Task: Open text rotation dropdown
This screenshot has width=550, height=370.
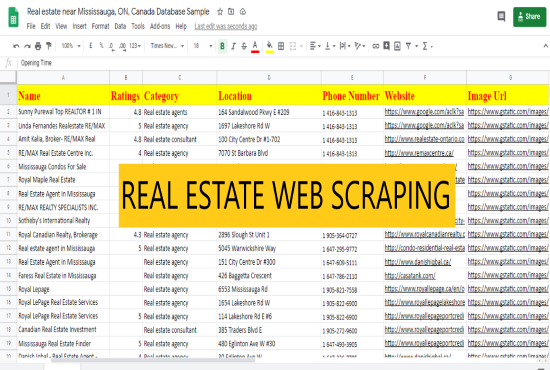Action: click(x=360, y=46)
